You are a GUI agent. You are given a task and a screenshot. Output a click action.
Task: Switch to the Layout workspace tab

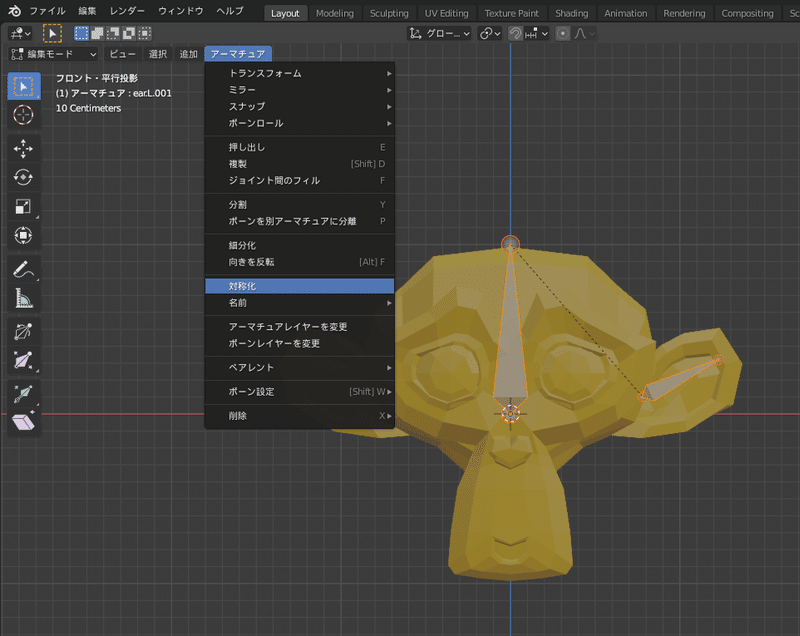pyautogui.click(x=285, y=13)
